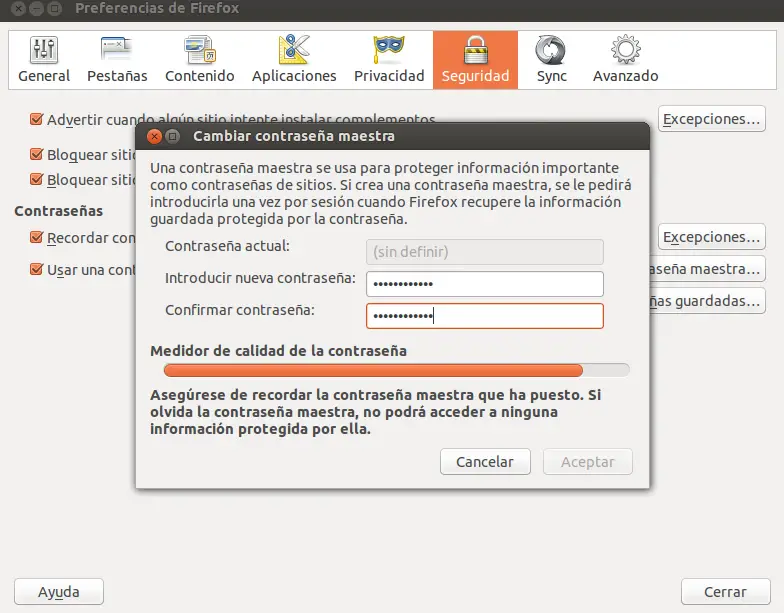
Task: Close the Preferencias de Firefox window
Action: [x=18, y=8]
